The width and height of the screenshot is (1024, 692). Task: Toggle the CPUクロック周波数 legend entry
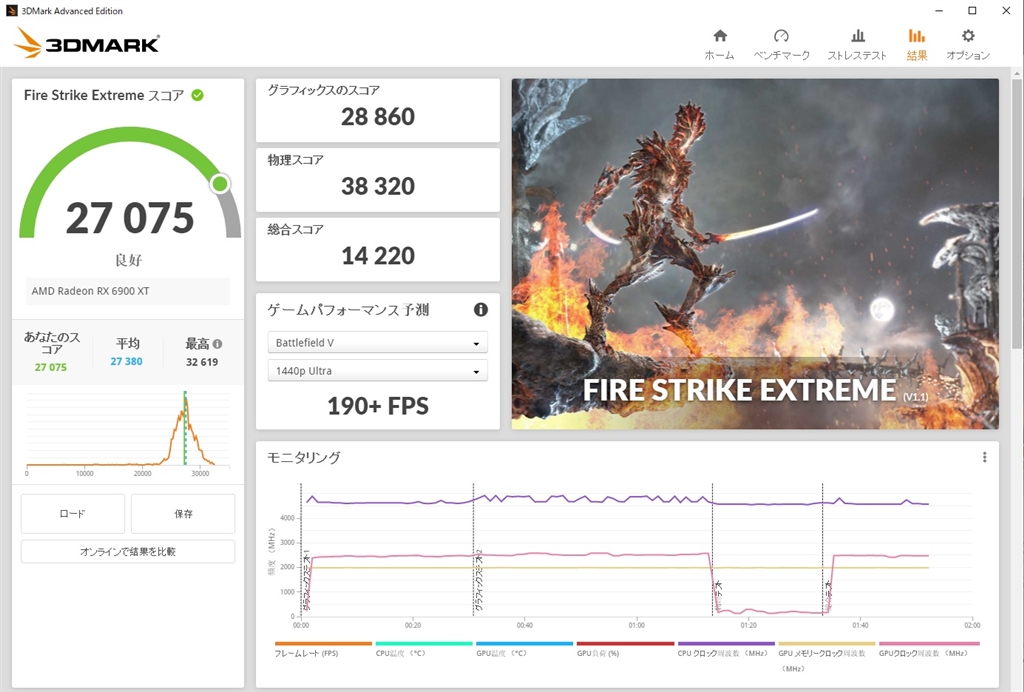(x=726, y=649)
